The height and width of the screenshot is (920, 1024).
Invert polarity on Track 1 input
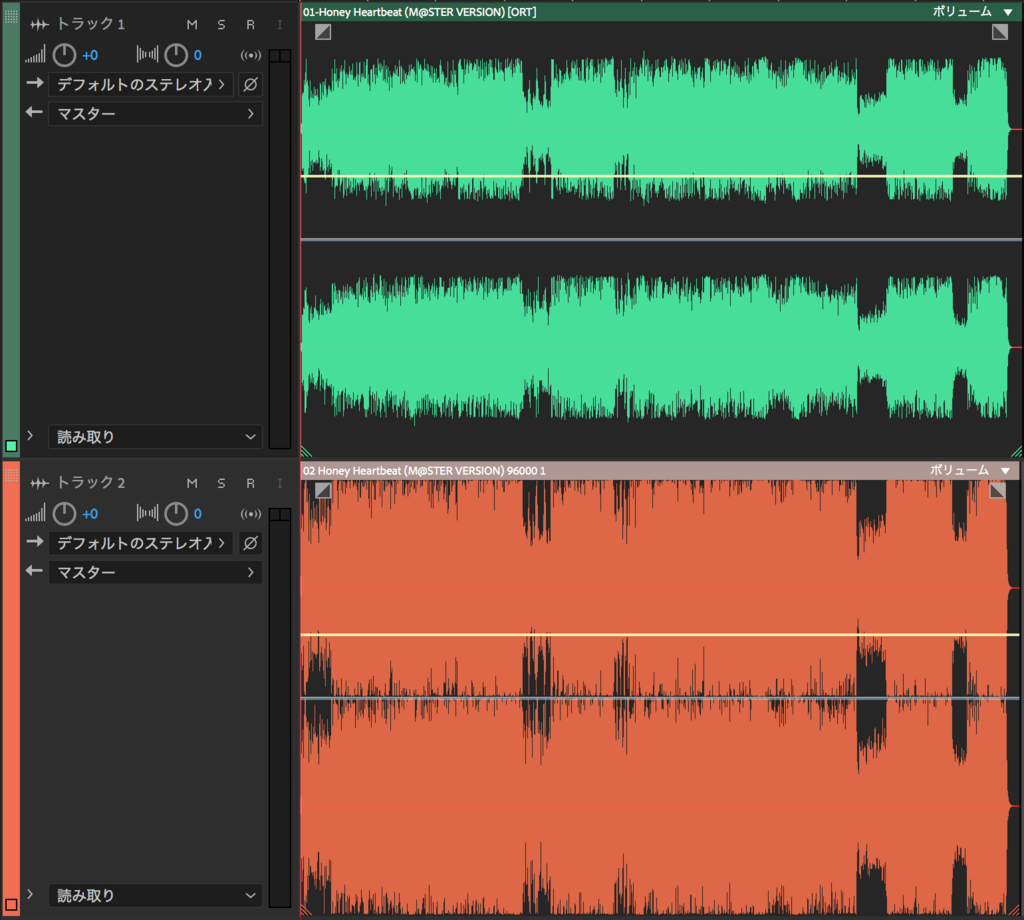[251, 84]
